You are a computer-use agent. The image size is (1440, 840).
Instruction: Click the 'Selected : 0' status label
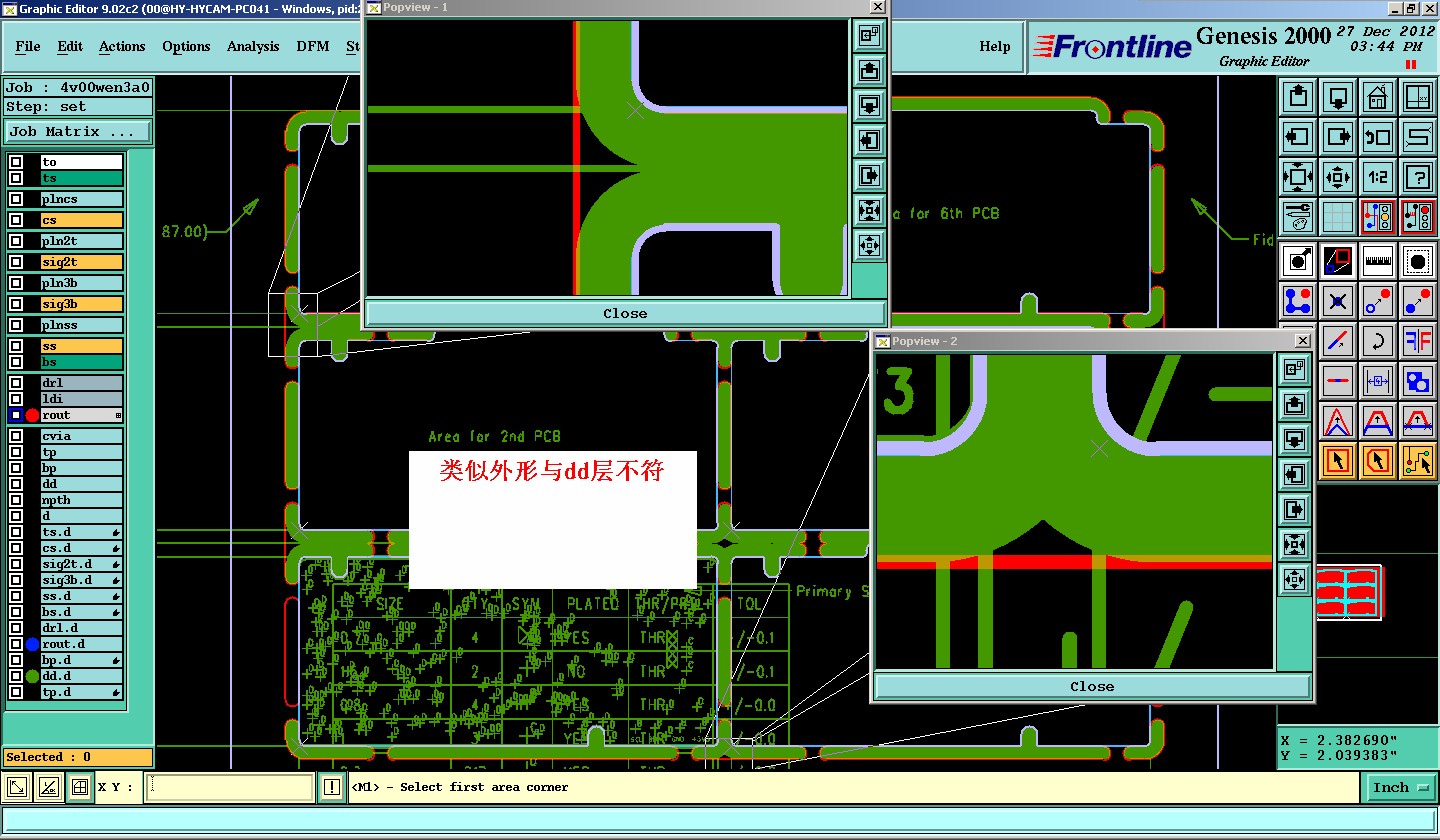(78, 757)
